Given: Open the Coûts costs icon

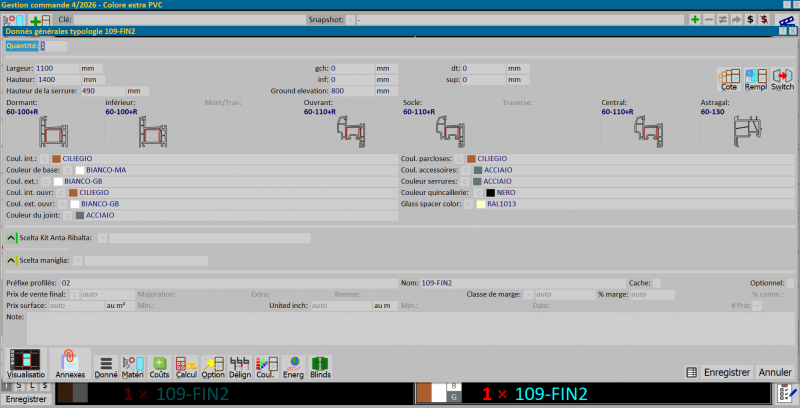Looking at the screenshot, I should pyautogui.click(x=159, y=367).
